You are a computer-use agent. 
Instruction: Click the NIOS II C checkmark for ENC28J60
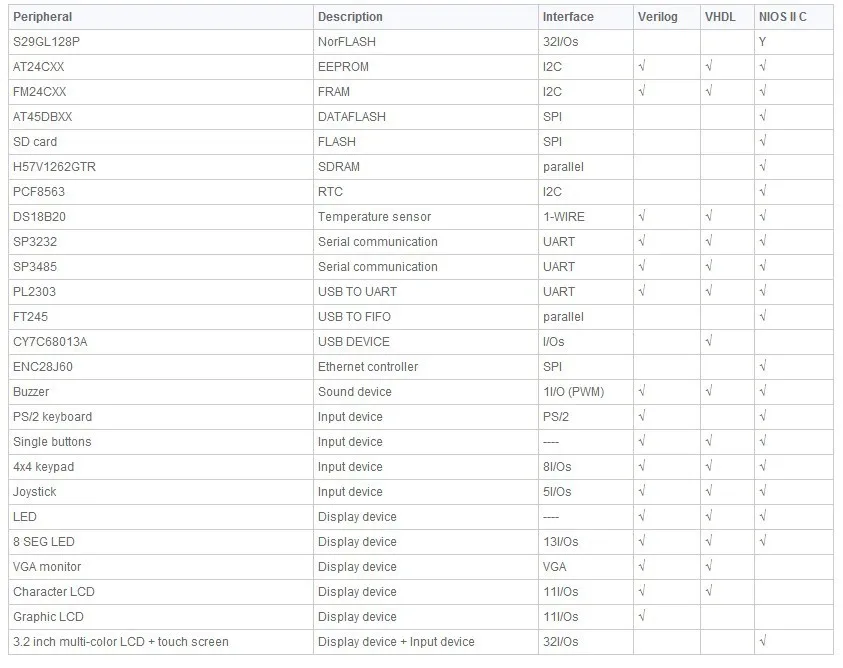pos(763,366)
